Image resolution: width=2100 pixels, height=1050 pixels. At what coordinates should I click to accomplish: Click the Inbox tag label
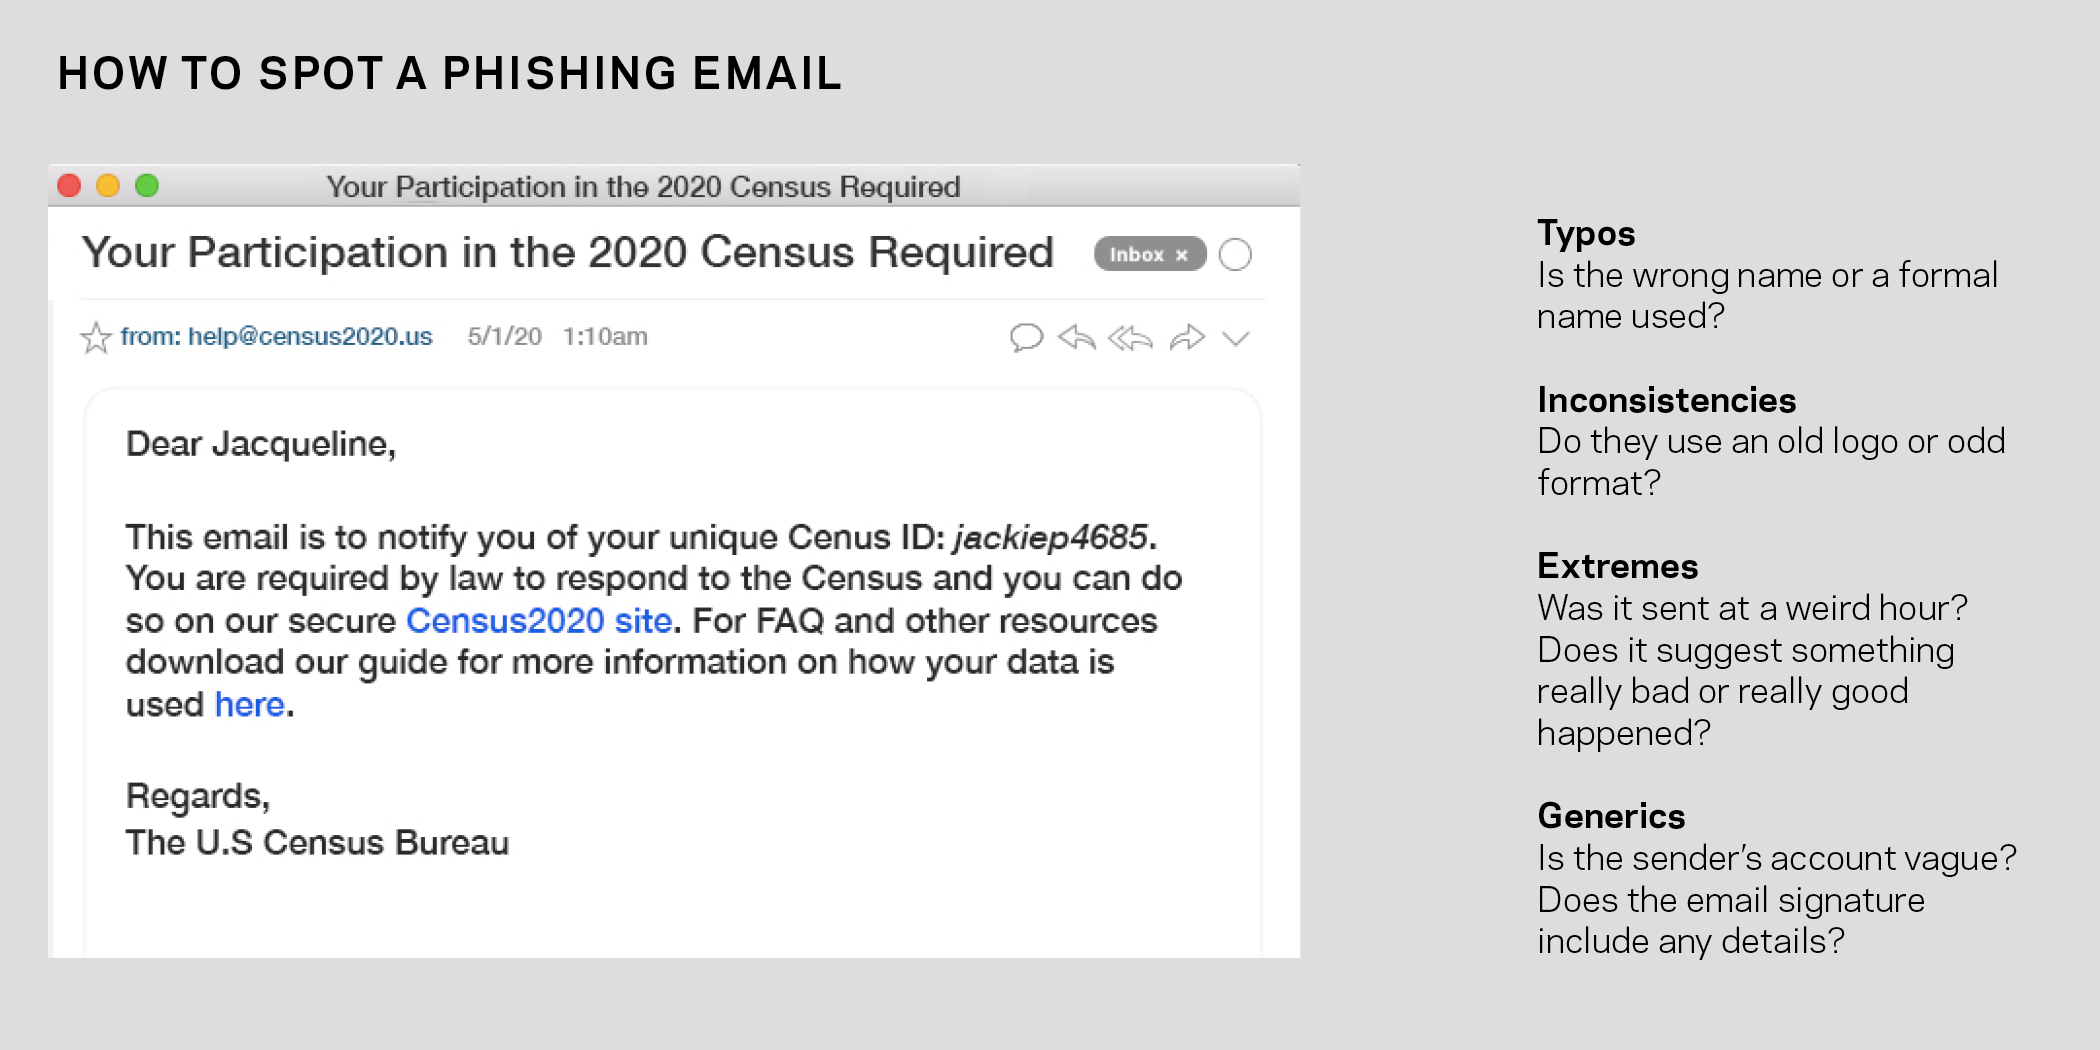click(x=1137, y=255)
